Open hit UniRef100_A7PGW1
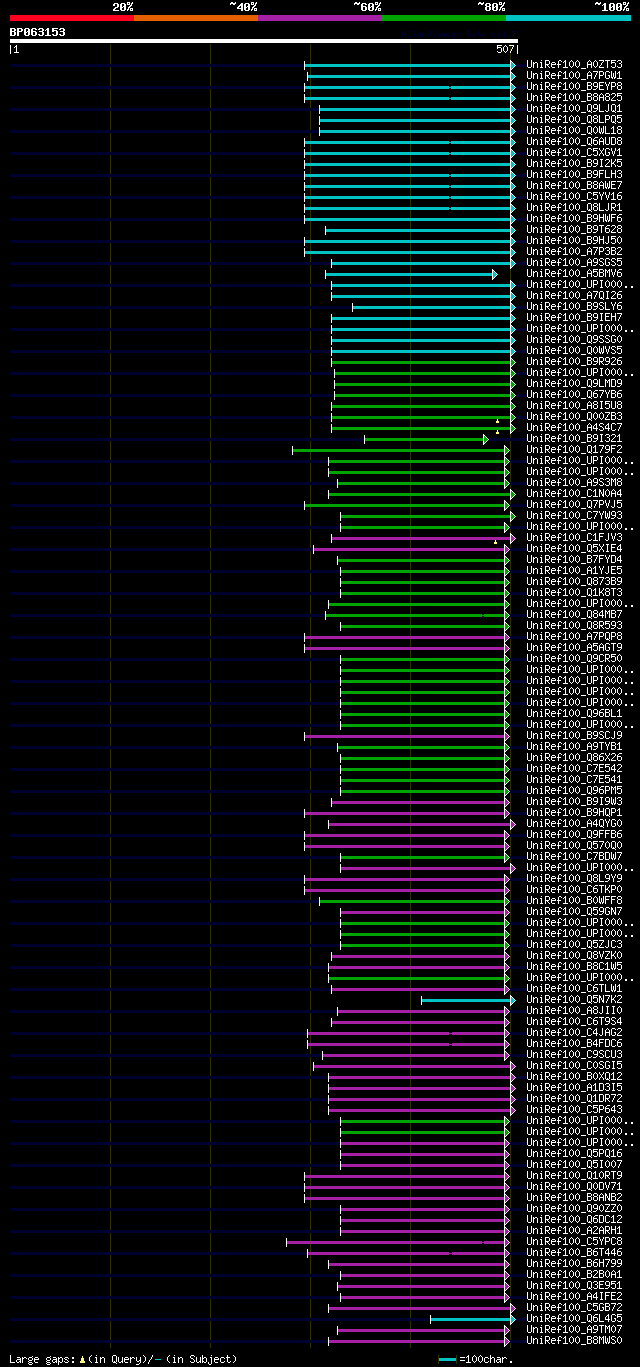 click(574, 76)
